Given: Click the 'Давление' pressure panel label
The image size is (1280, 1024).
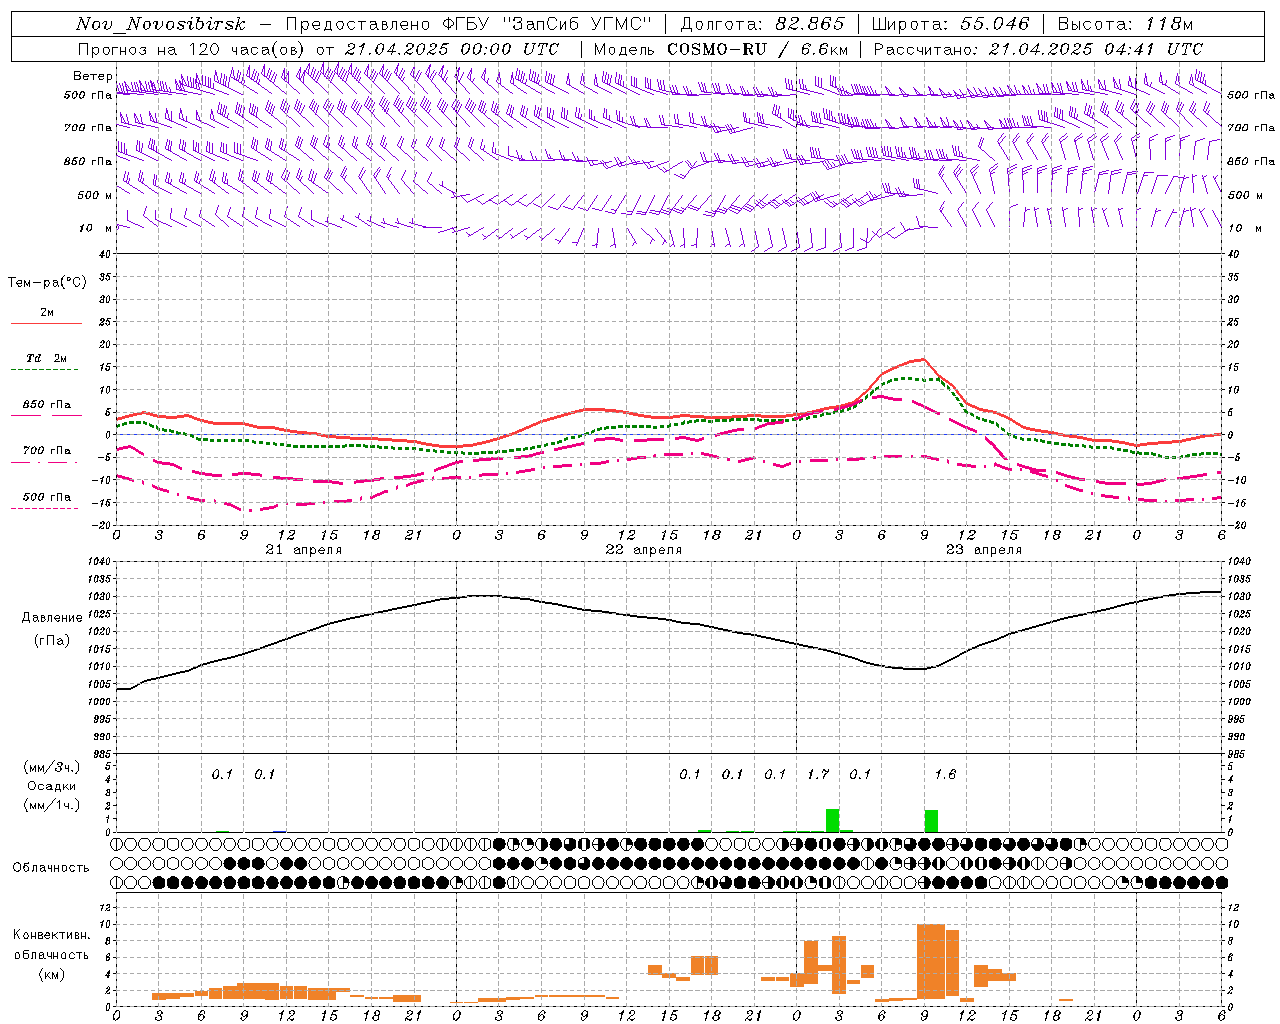Looking at the screenshot, I should tap(52, 618).
